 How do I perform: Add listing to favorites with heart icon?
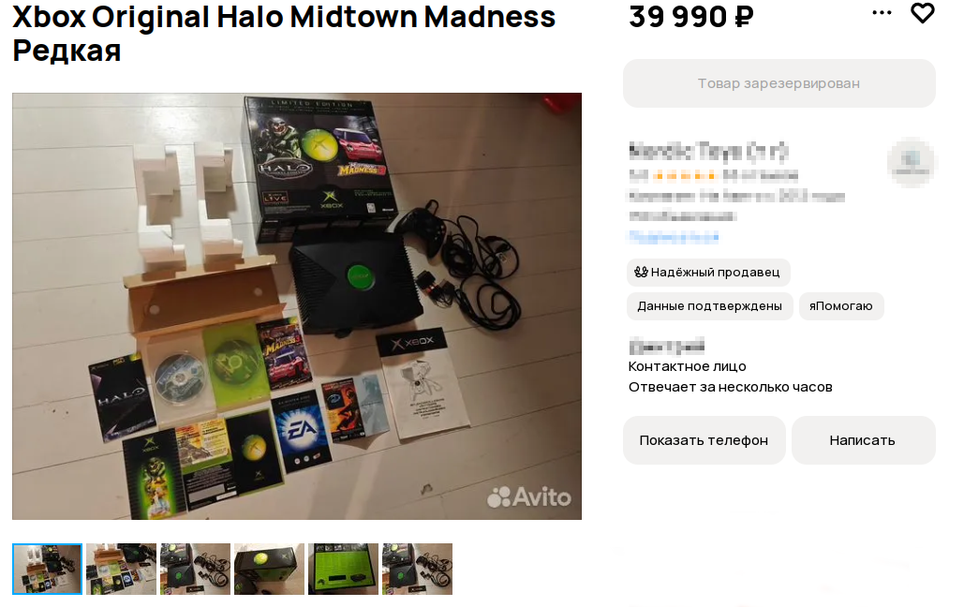tap(922, 13)
